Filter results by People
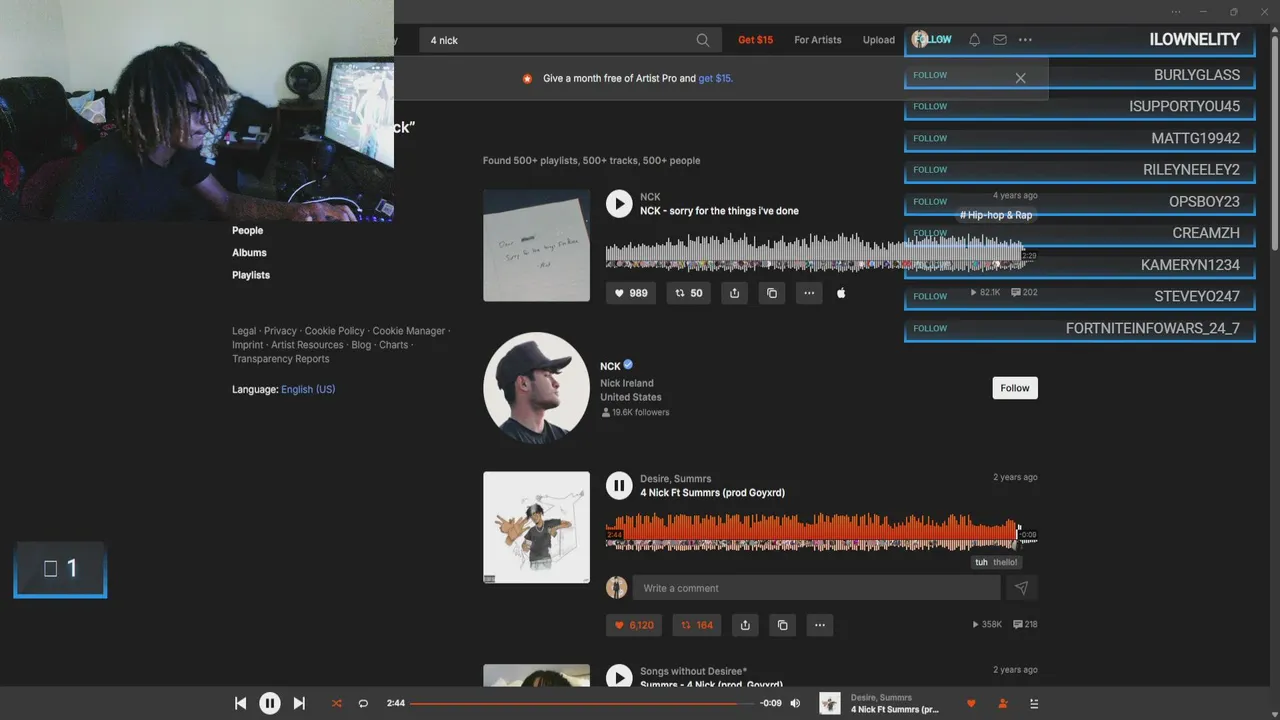The image size is (1280, 720). coord(248,230)
